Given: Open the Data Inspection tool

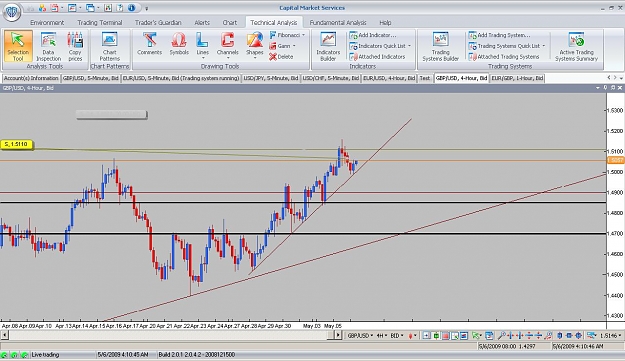Looking at the screenshot, I should click(x=48, y=46).
